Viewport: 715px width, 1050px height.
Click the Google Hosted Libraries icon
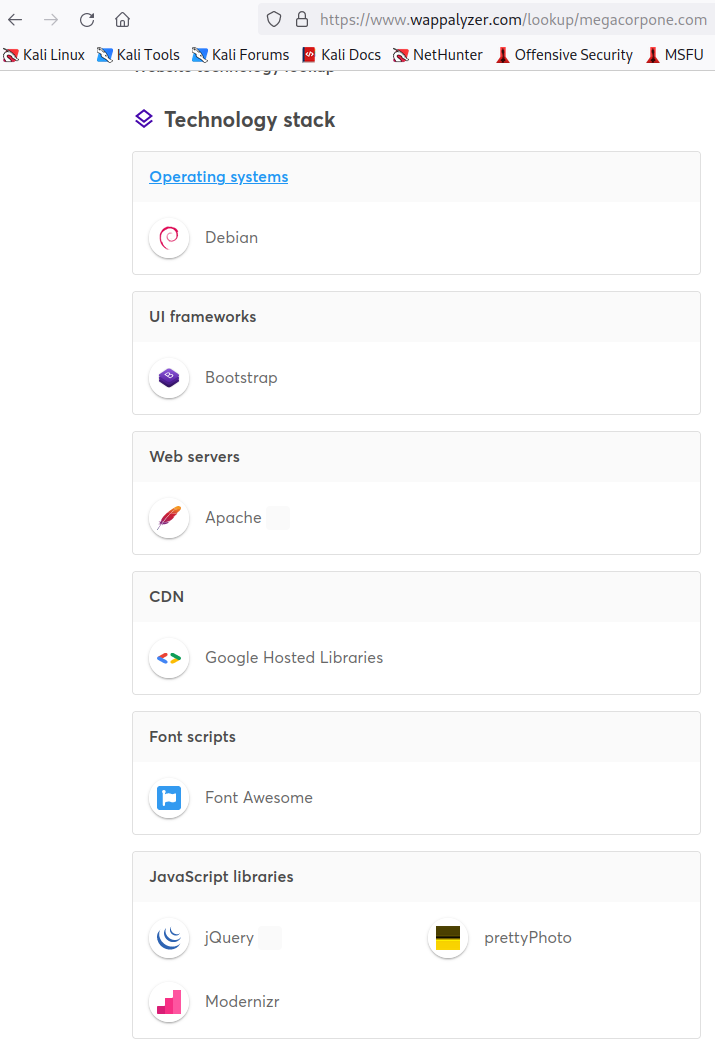click(x=169, y=658)
